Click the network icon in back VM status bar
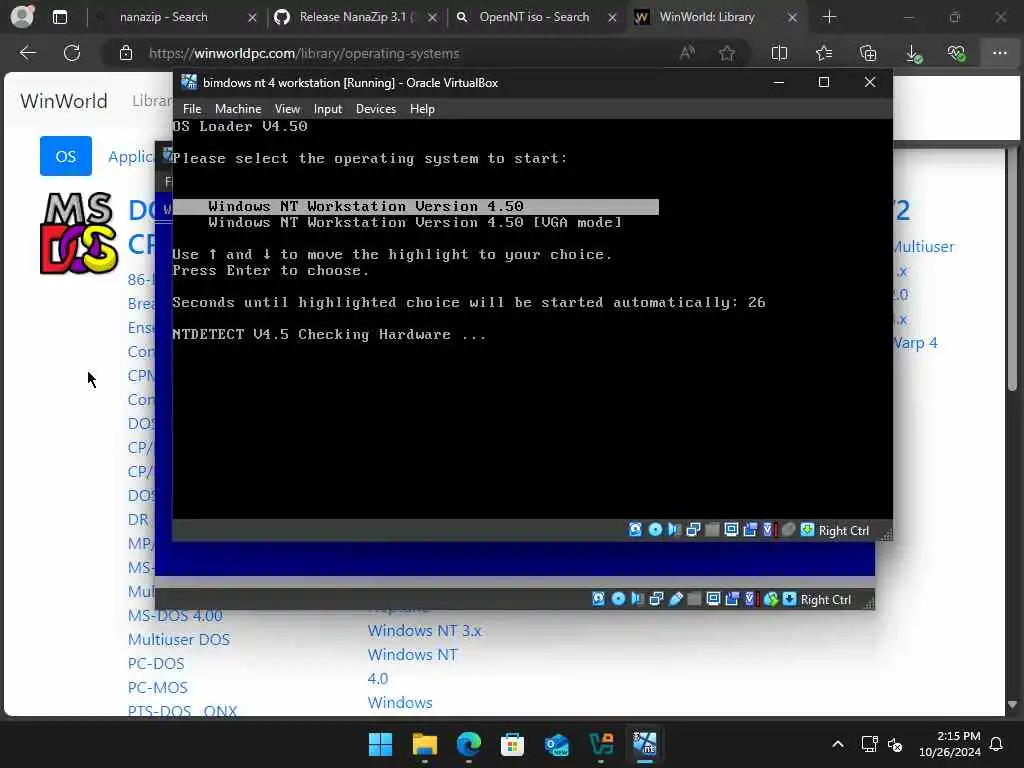The image size is (1024, 768). tap(656, 599)
